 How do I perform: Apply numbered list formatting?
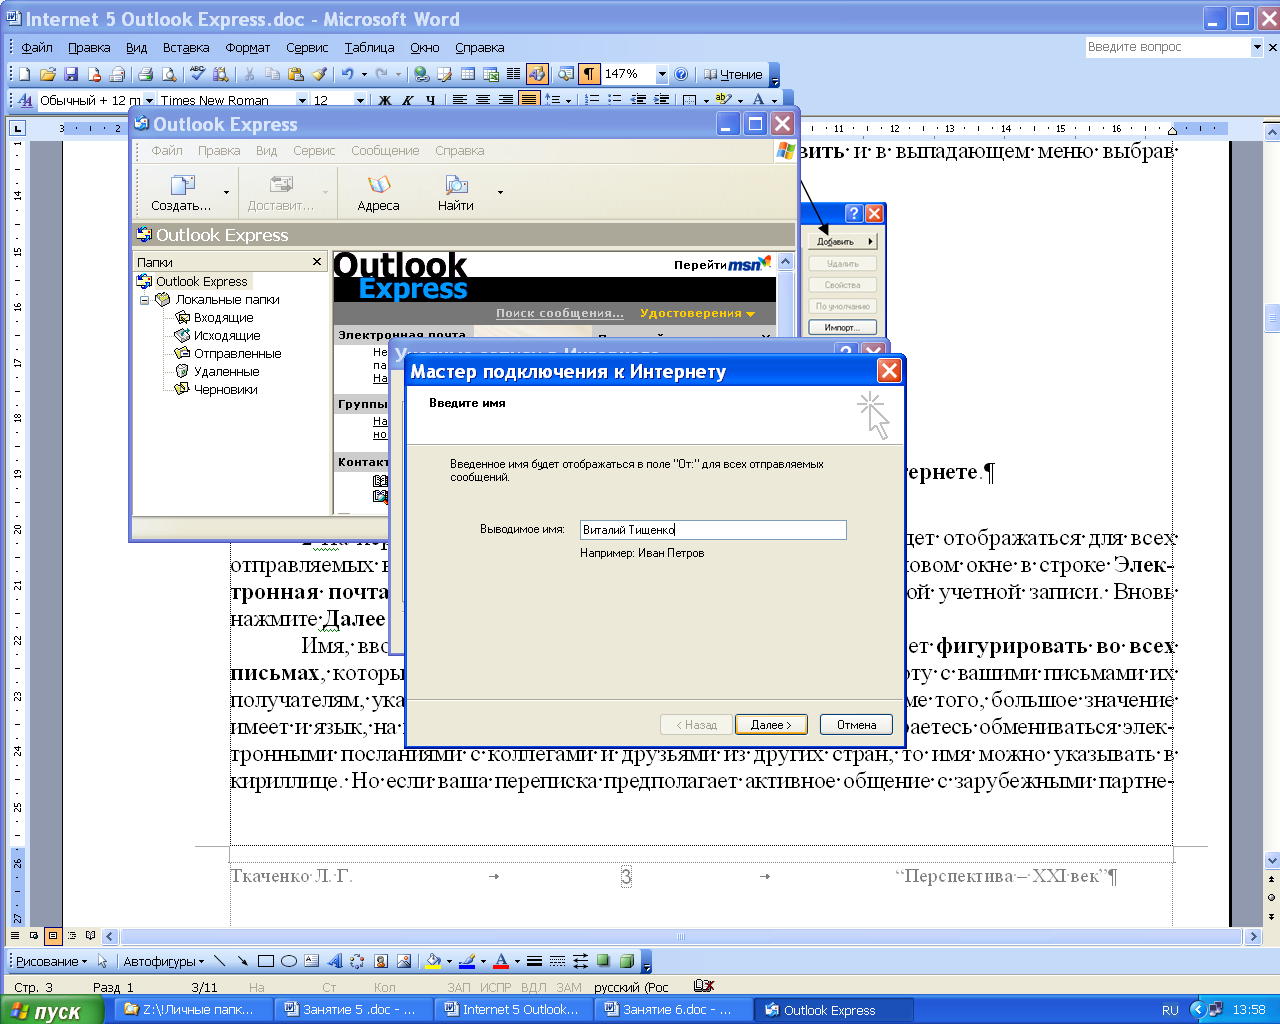click(x=592, y=100)
